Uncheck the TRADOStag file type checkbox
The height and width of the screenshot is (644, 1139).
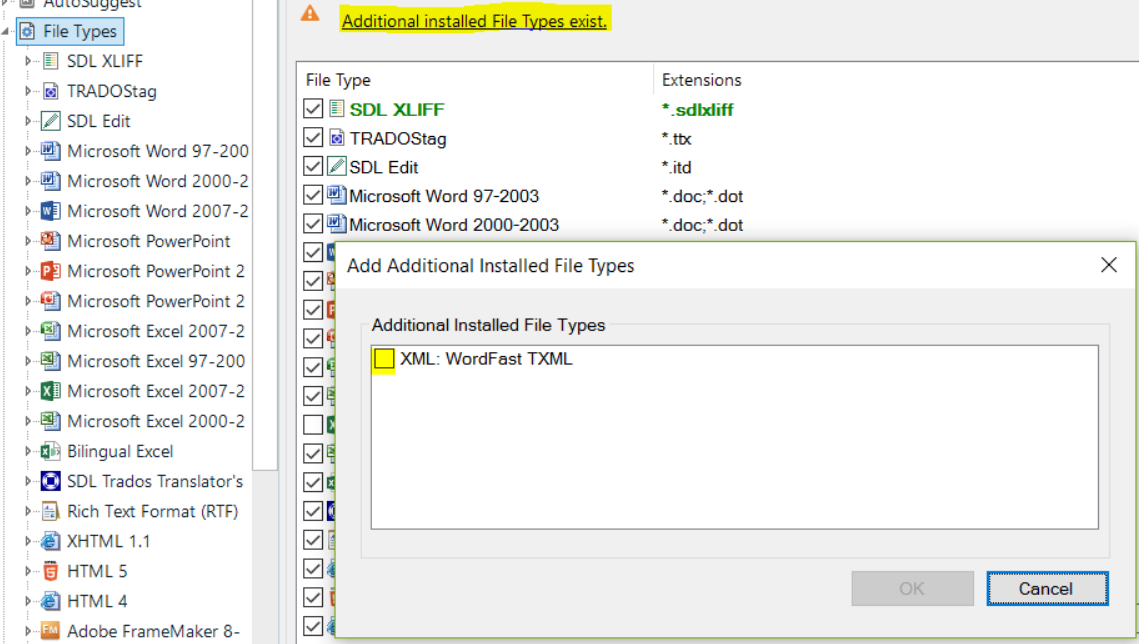(x=313, y=138)
